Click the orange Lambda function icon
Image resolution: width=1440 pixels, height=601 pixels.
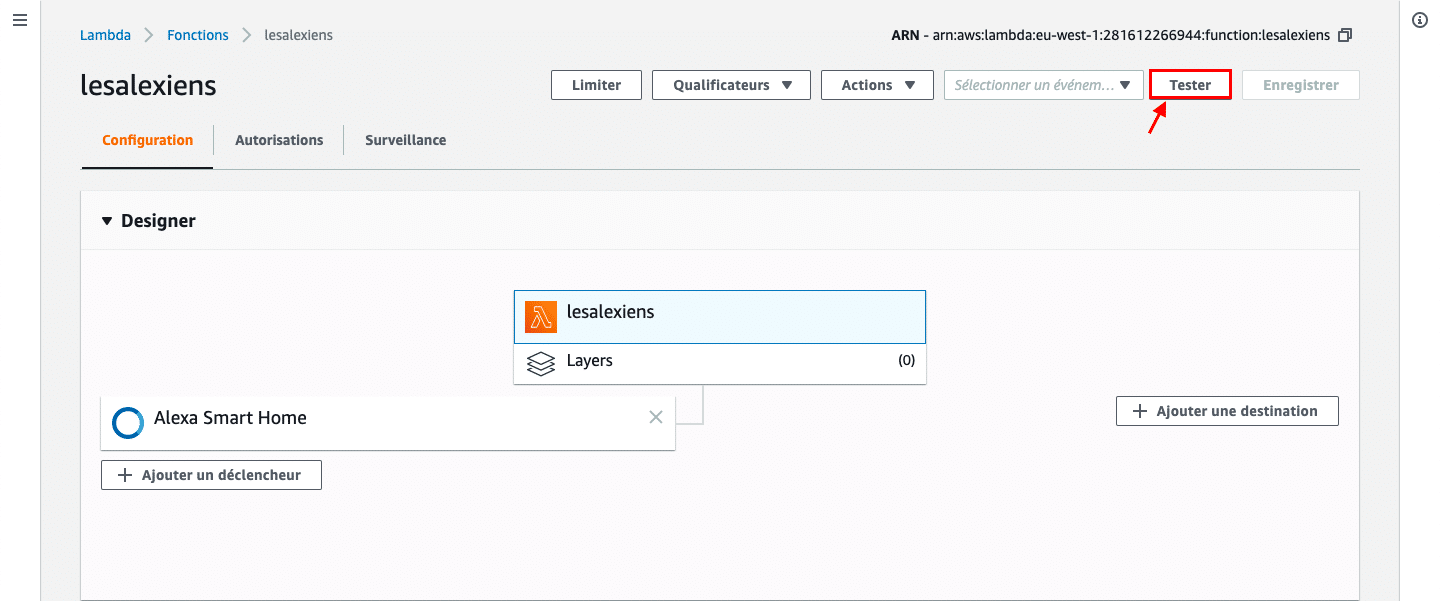[x=541, y=317]
